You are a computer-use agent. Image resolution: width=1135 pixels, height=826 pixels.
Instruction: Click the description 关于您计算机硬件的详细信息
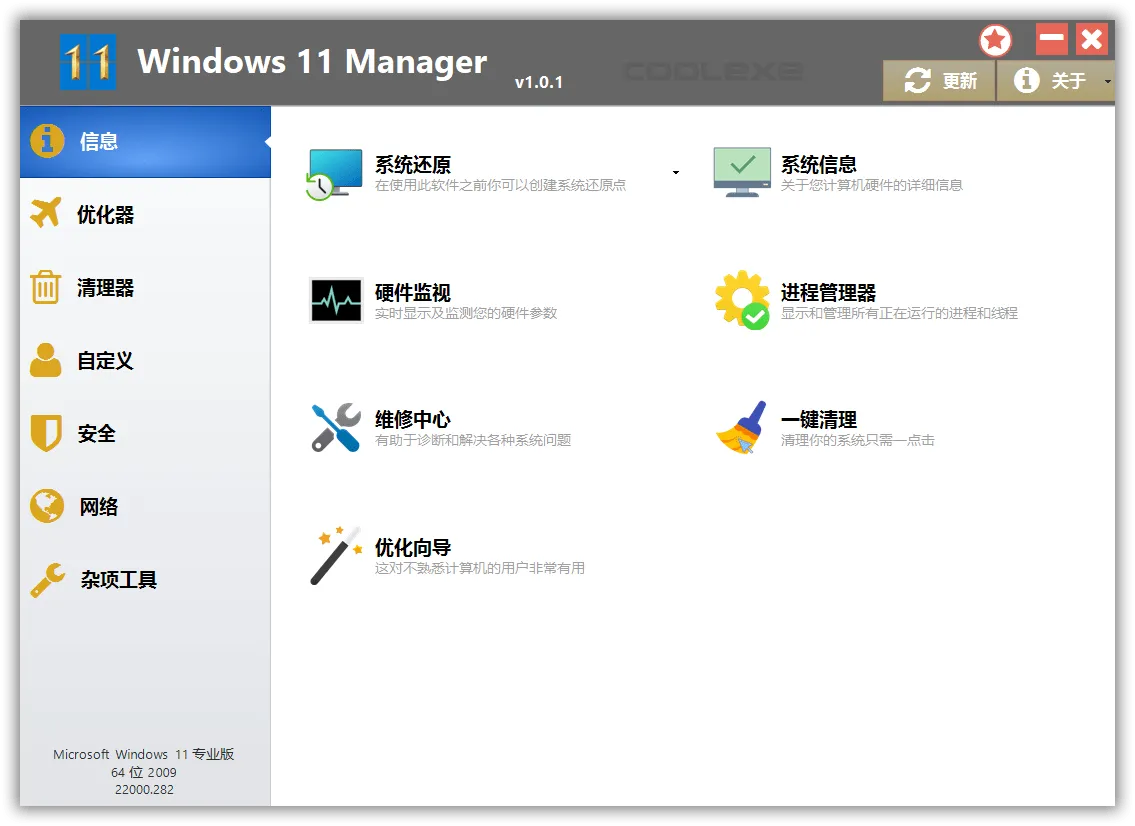click(872, 185)
